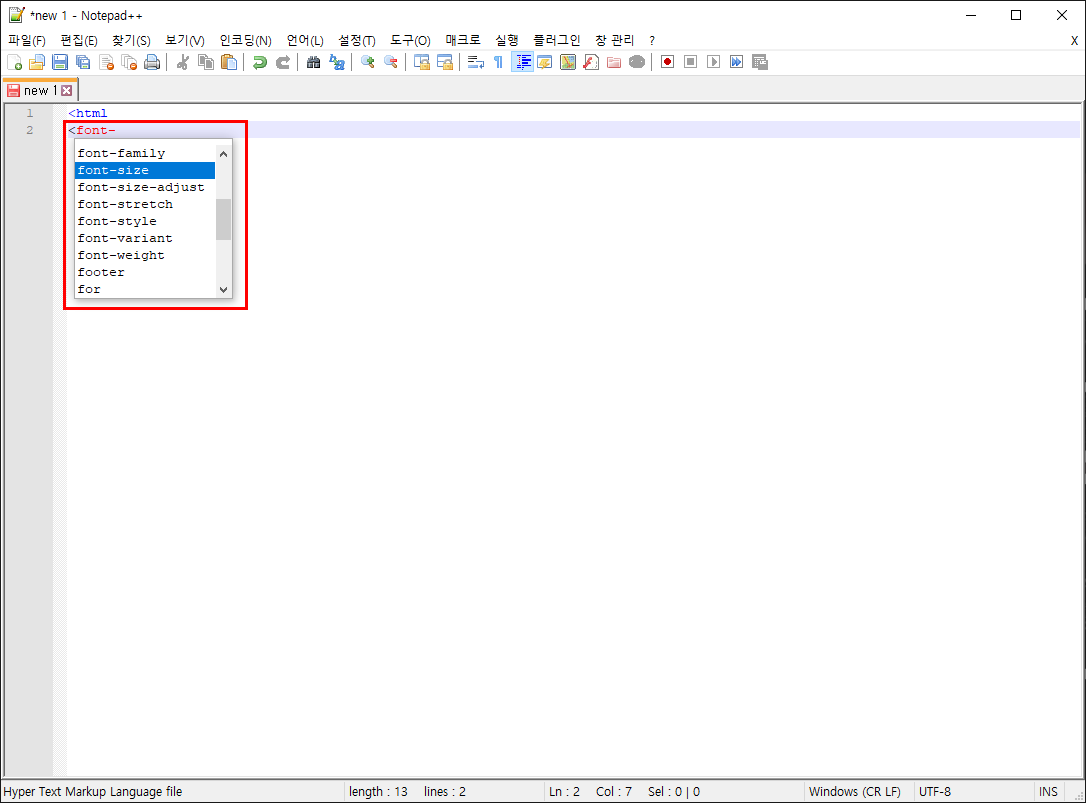The image size is (1086, 803).
Task: Open the ? help menu
Action: pos(652,40)
